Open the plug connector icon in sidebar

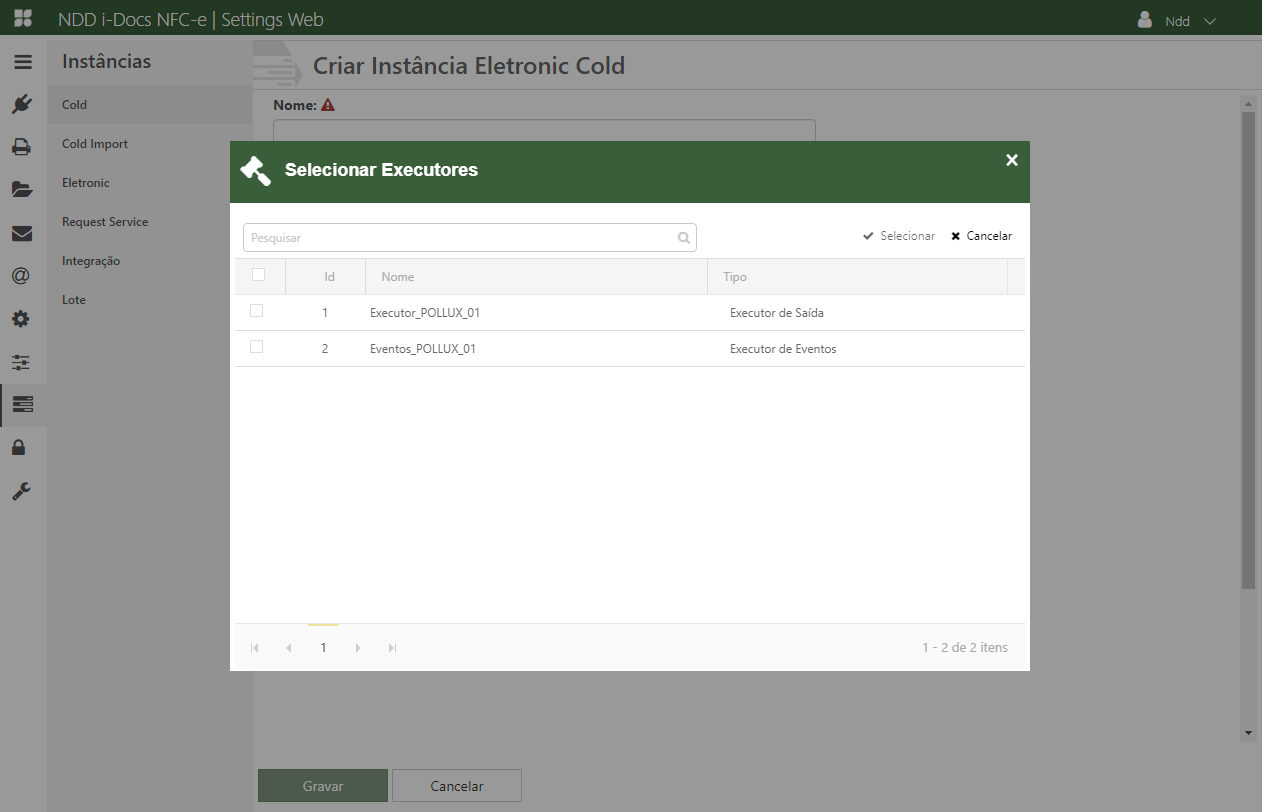tap(22, 104)
